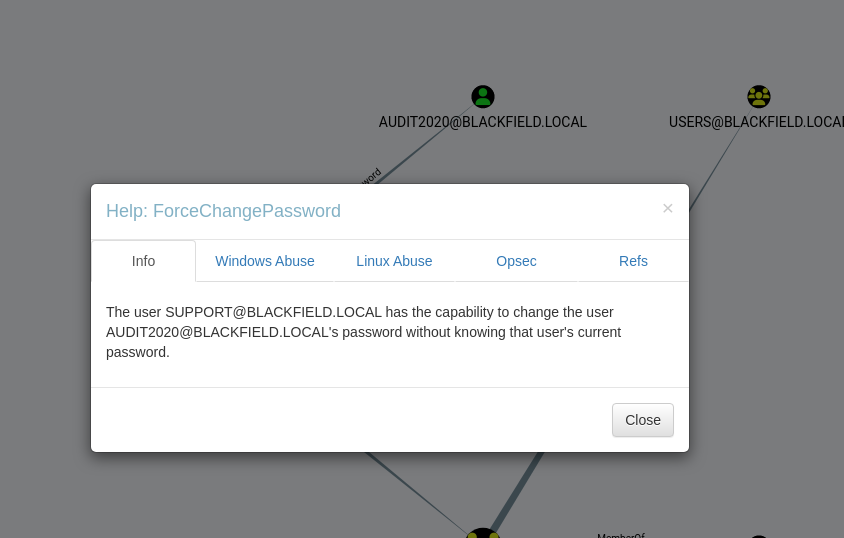Open the Windows Abuse tab

[265, 261]
